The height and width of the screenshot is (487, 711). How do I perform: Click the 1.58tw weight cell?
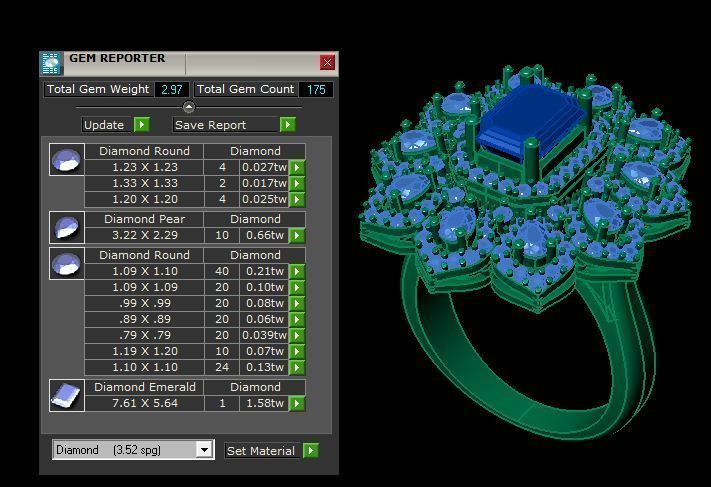264,403
